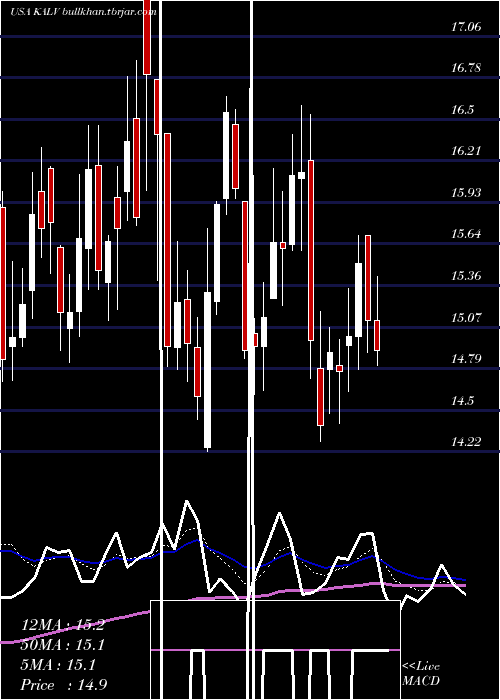Select the 16.21 price axis label
500x700 pixels.
(x=466, y=151)
